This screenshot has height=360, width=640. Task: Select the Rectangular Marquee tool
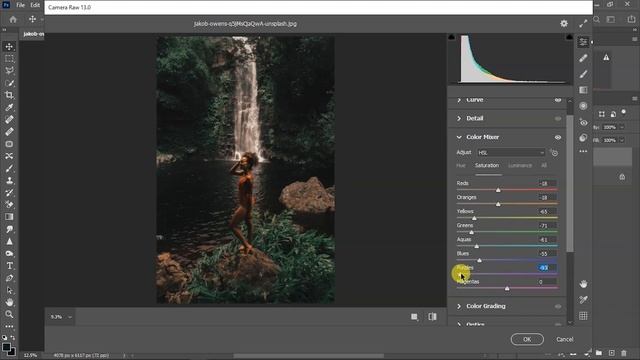[9, 59]
